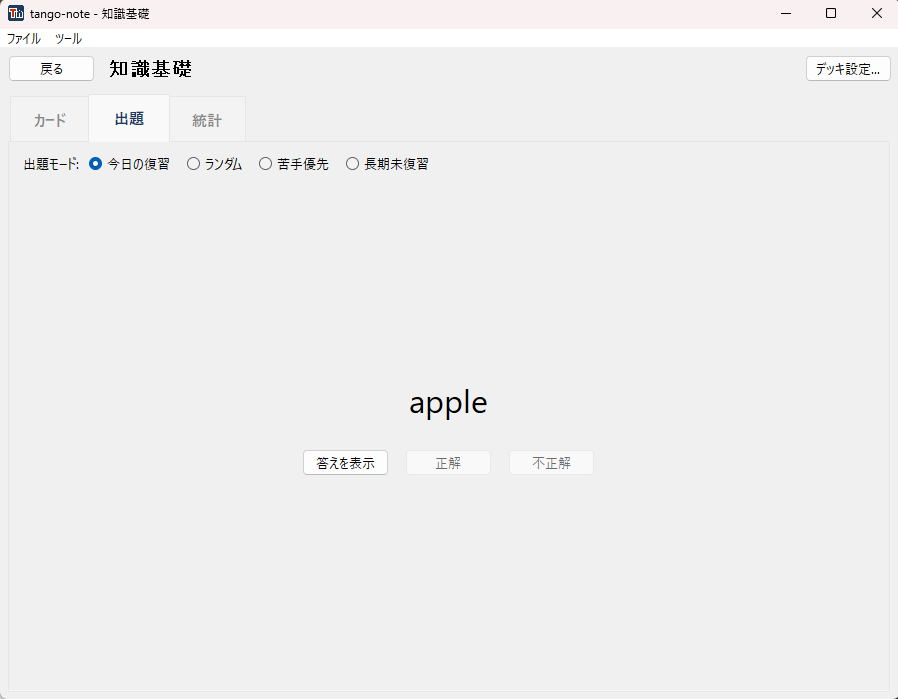The width and height of the screenshot is (898, 699).
Task: Choose 長期未復習 quiz mode
Action: [387, 164]
